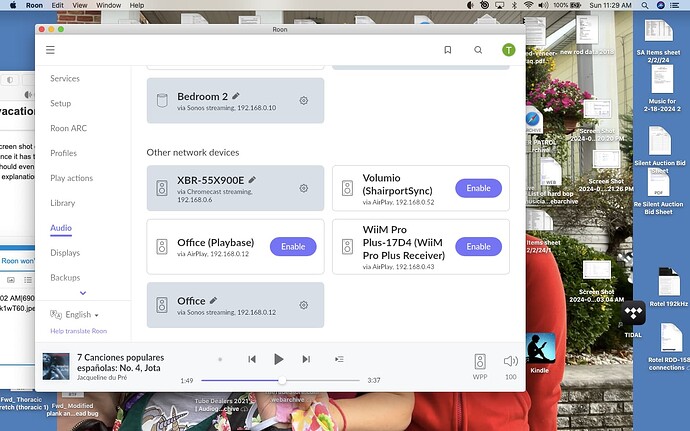Viewport: 690px width, 431px height.
Task: Open the Roon application menu
Action: 34,5
